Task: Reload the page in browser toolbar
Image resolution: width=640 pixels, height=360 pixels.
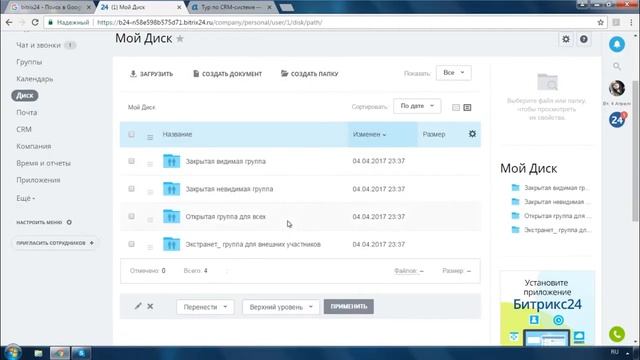Action: pyautogui.click(x=35, y=22)
